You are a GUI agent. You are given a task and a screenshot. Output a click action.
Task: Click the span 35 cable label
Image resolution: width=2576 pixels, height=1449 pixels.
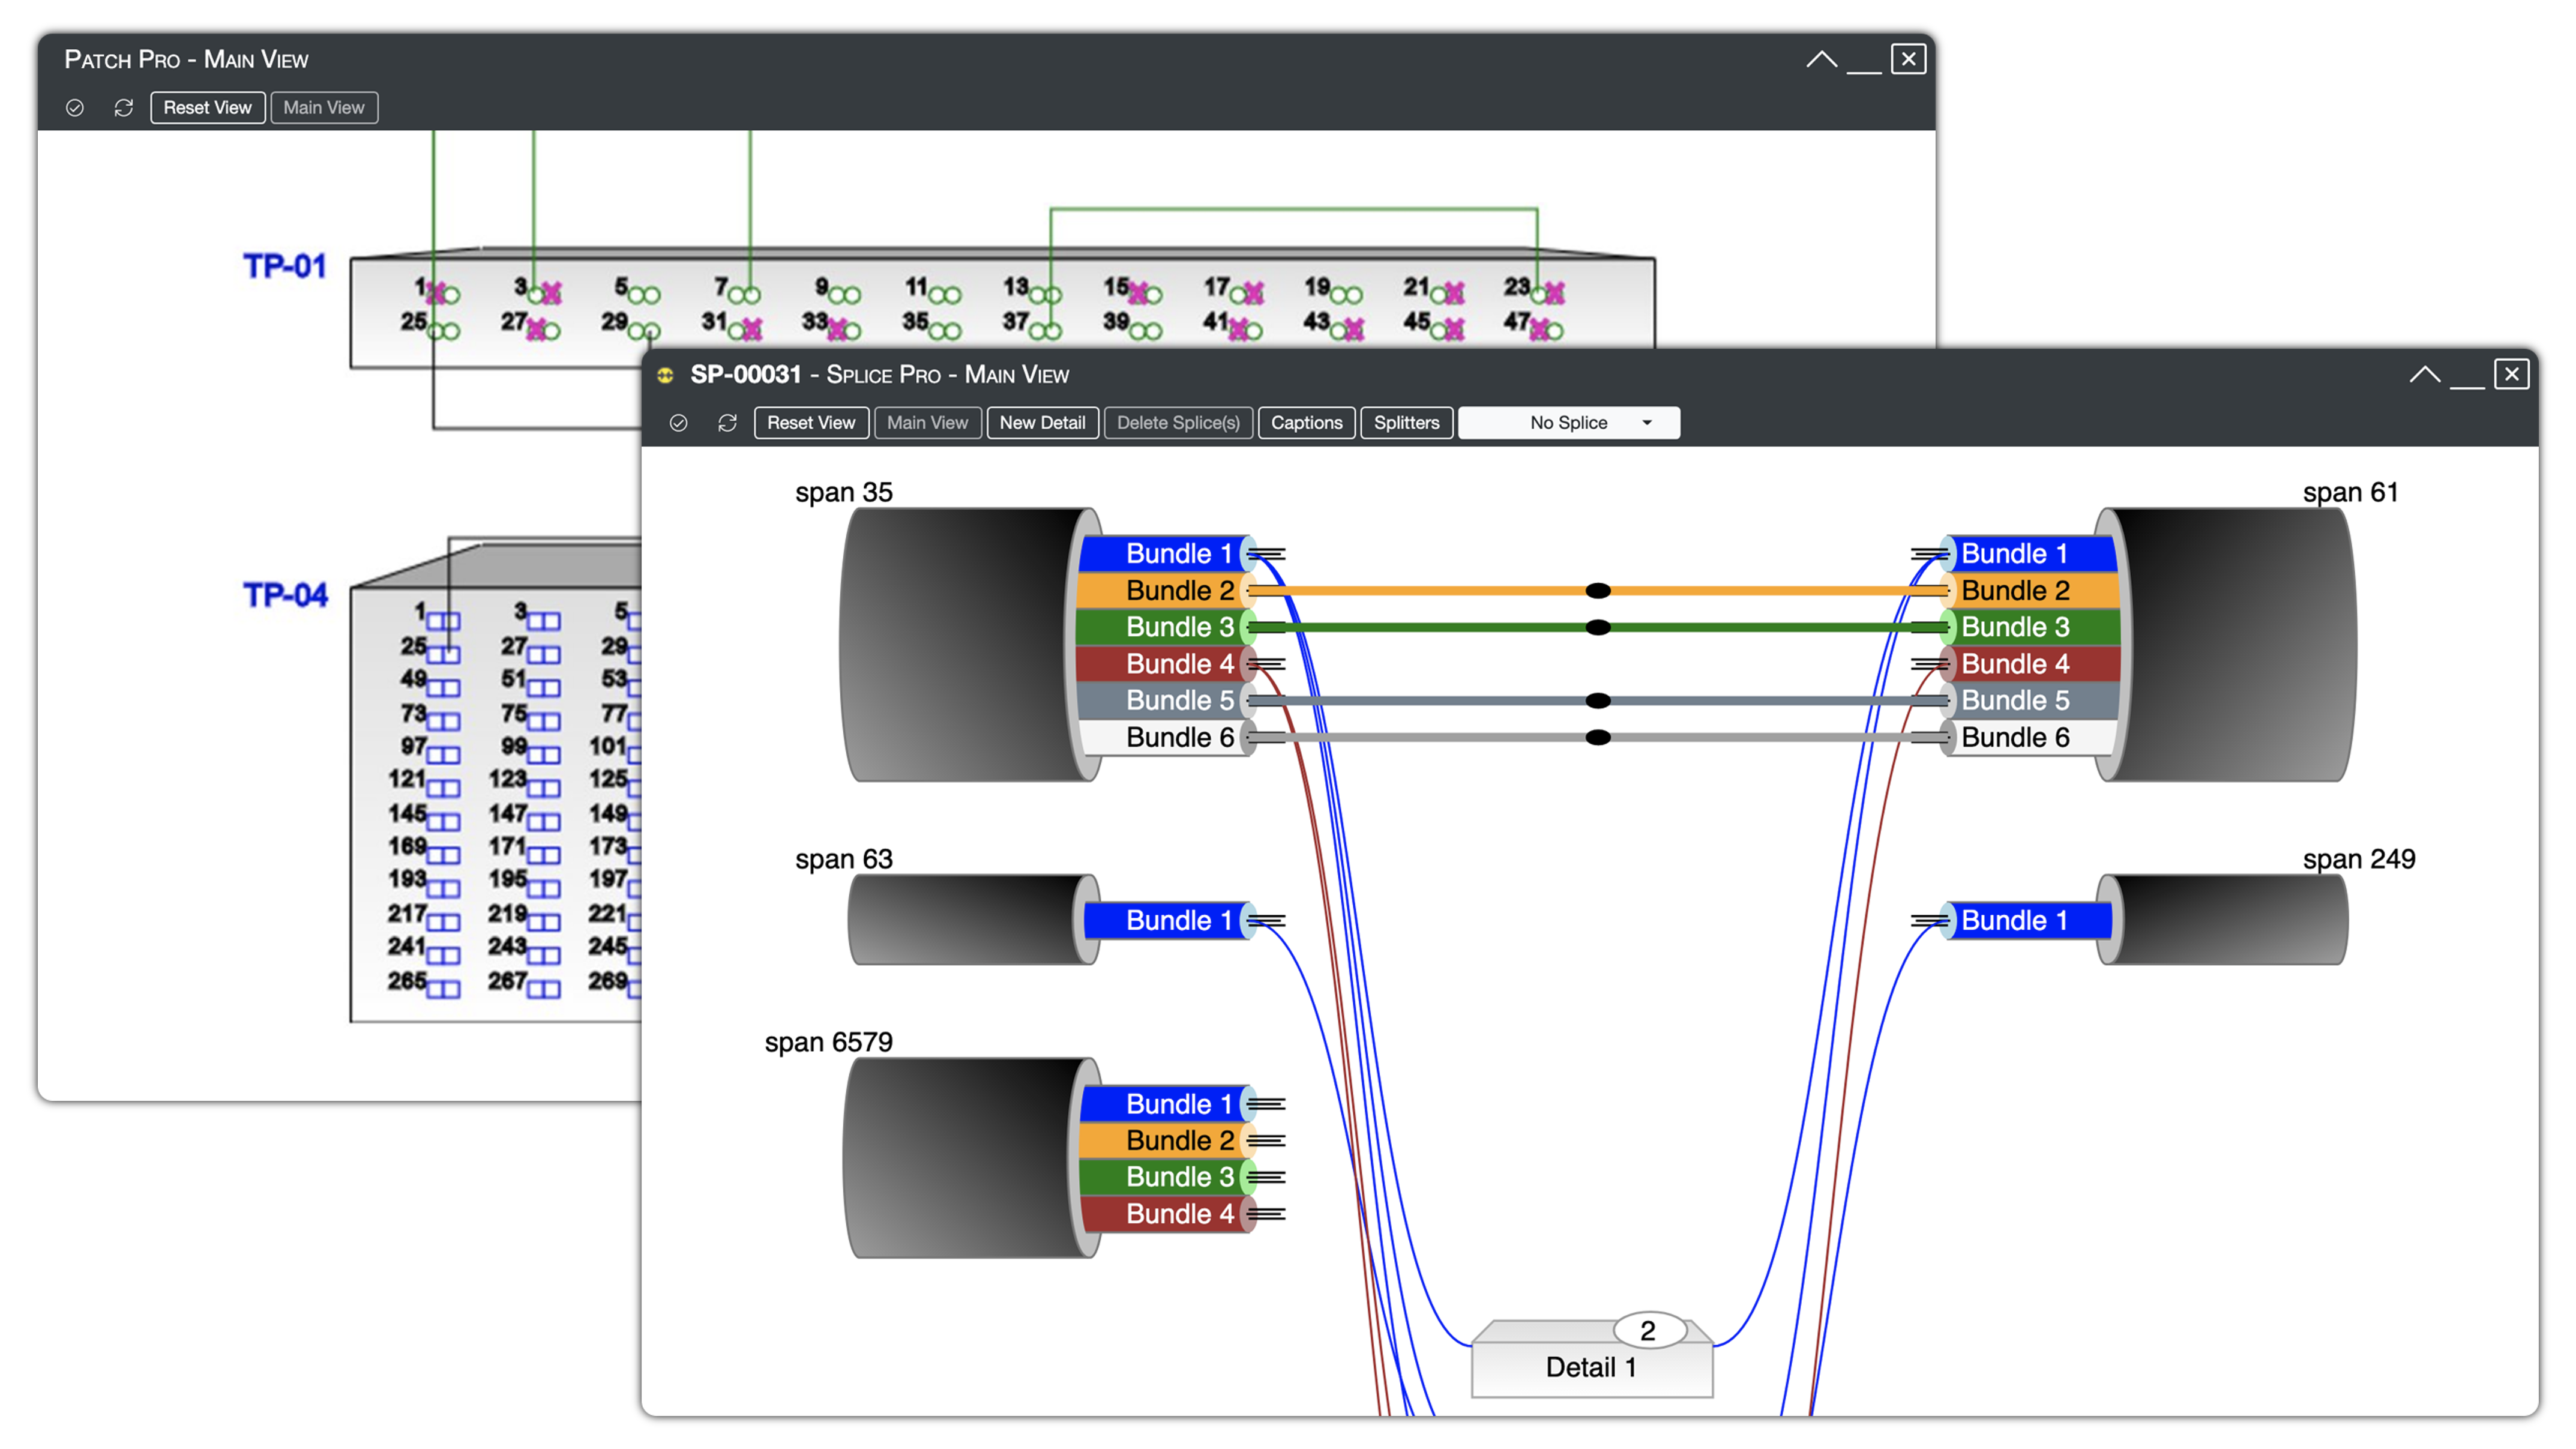point(844,493)
